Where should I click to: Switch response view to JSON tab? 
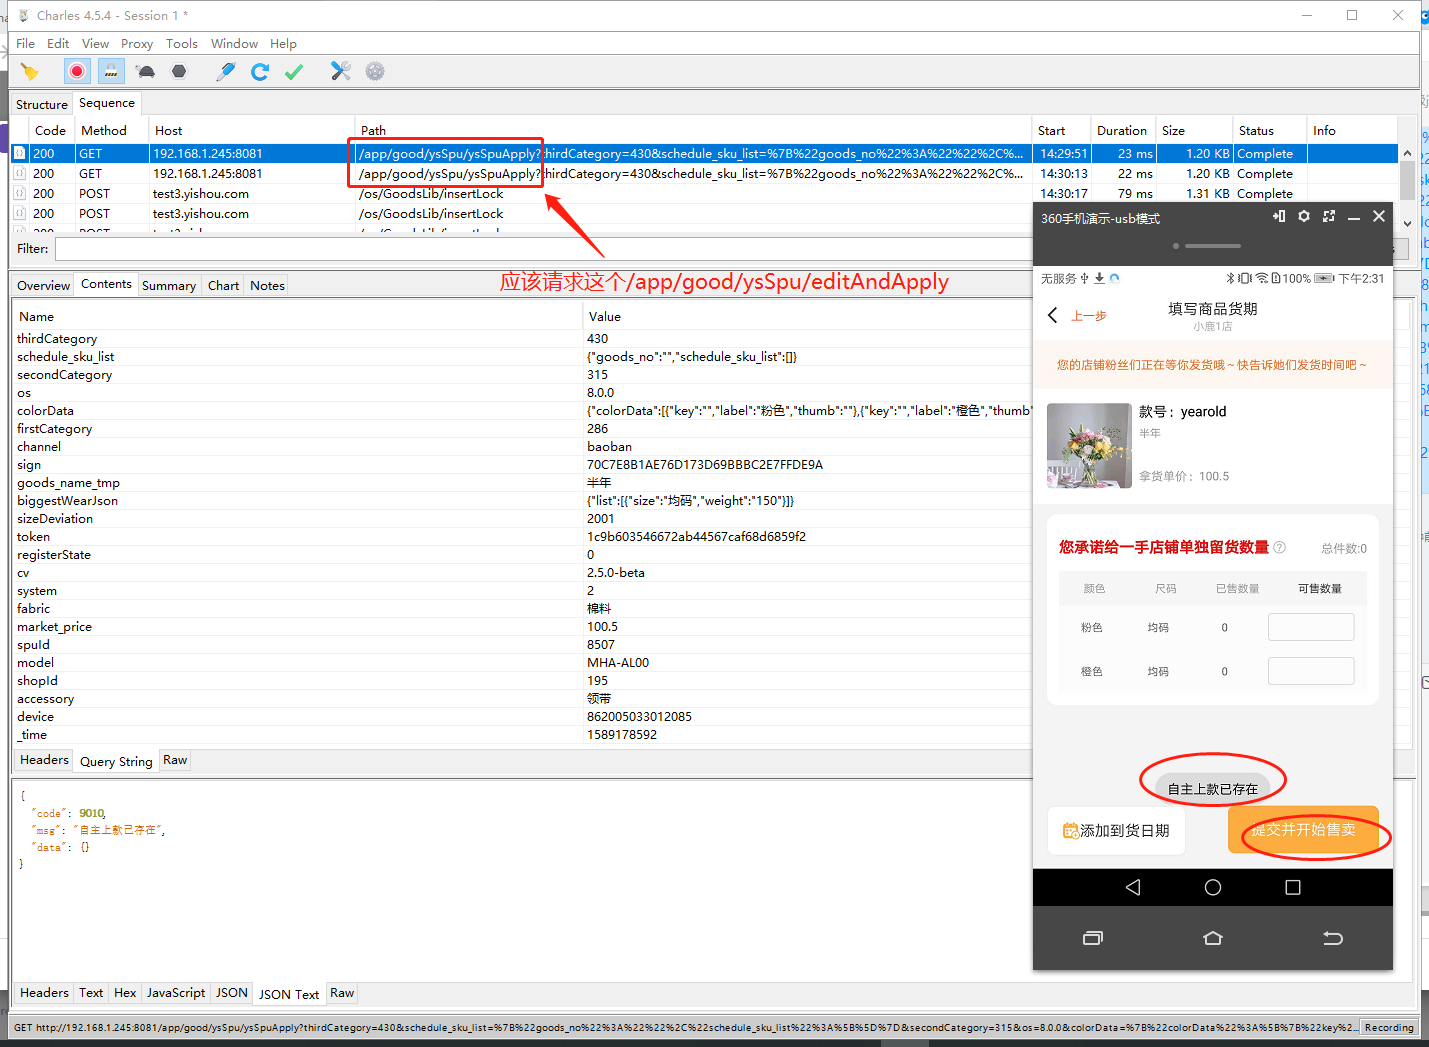pos(232,993)
